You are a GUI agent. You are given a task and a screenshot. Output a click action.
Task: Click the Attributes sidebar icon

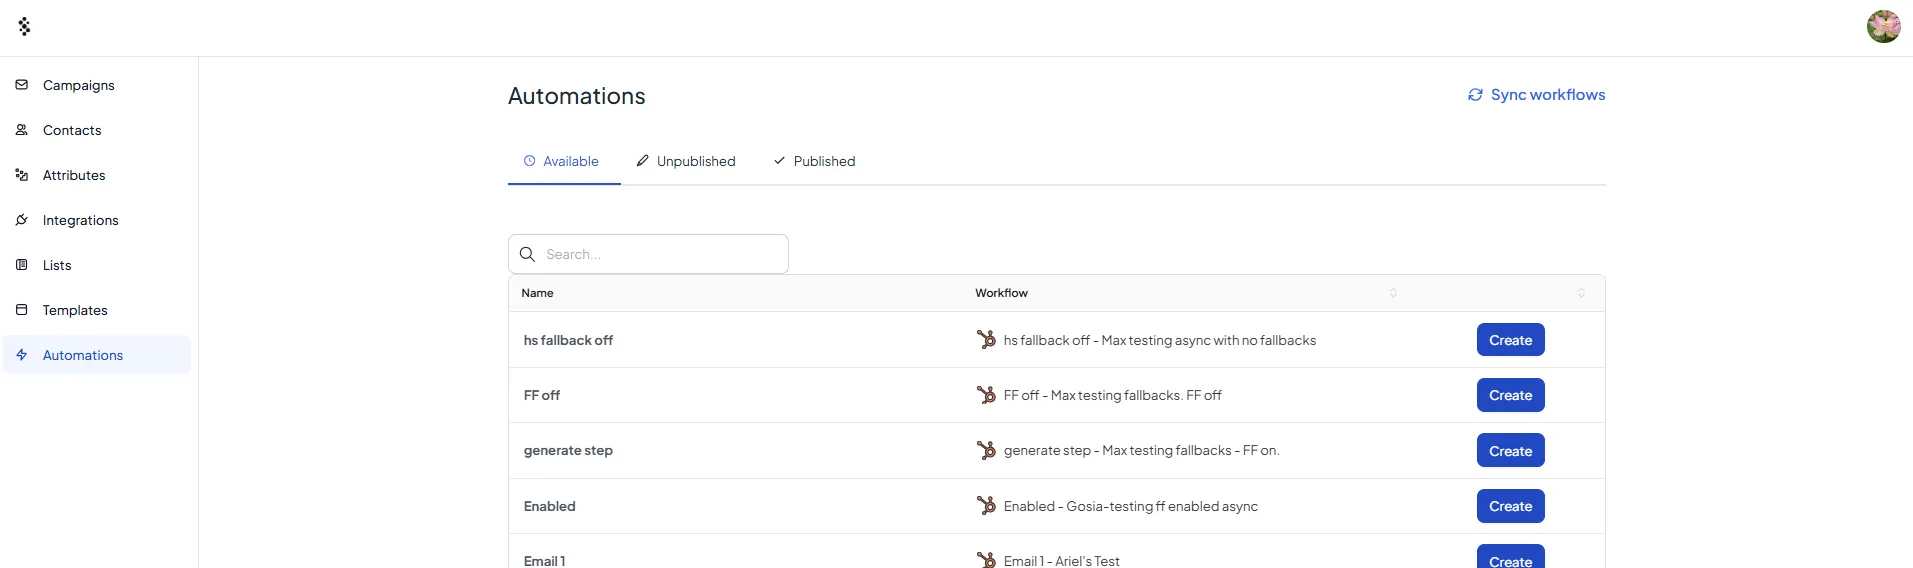[22, 175]
